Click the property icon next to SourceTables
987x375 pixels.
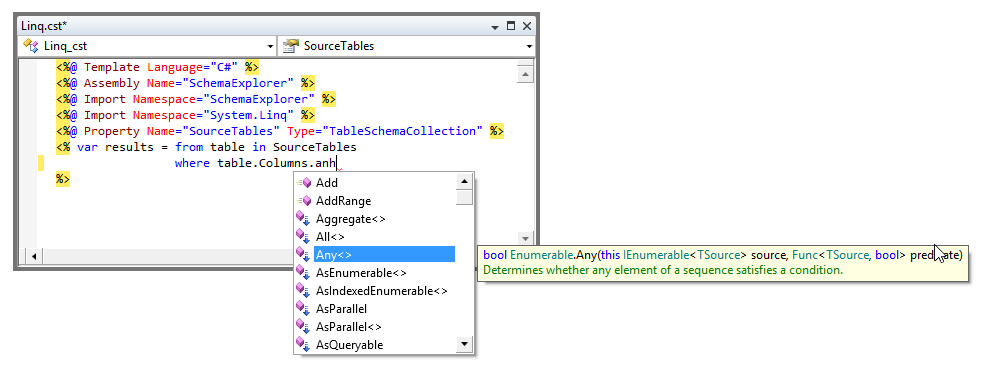pos(290,45)
